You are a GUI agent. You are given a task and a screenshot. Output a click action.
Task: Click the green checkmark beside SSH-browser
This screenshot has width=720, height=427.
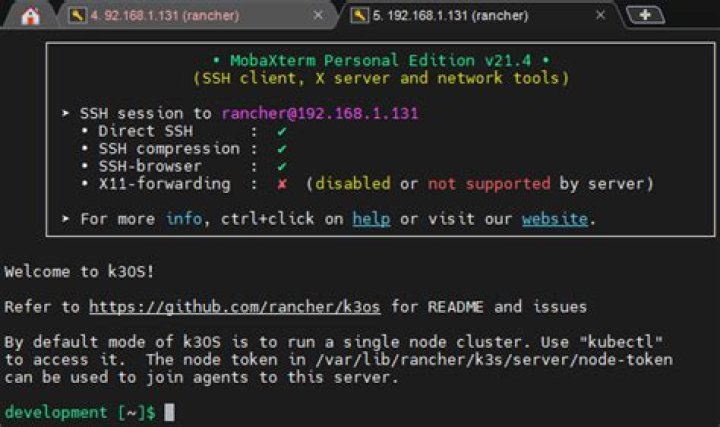282,166
